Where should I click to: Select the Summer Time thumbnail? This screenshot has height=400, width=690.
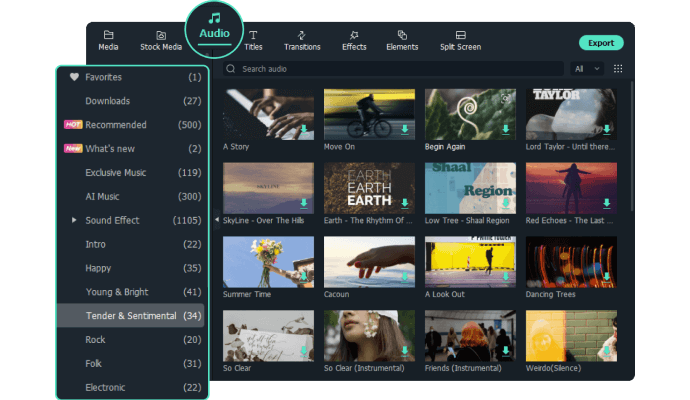tap(268, 261)
